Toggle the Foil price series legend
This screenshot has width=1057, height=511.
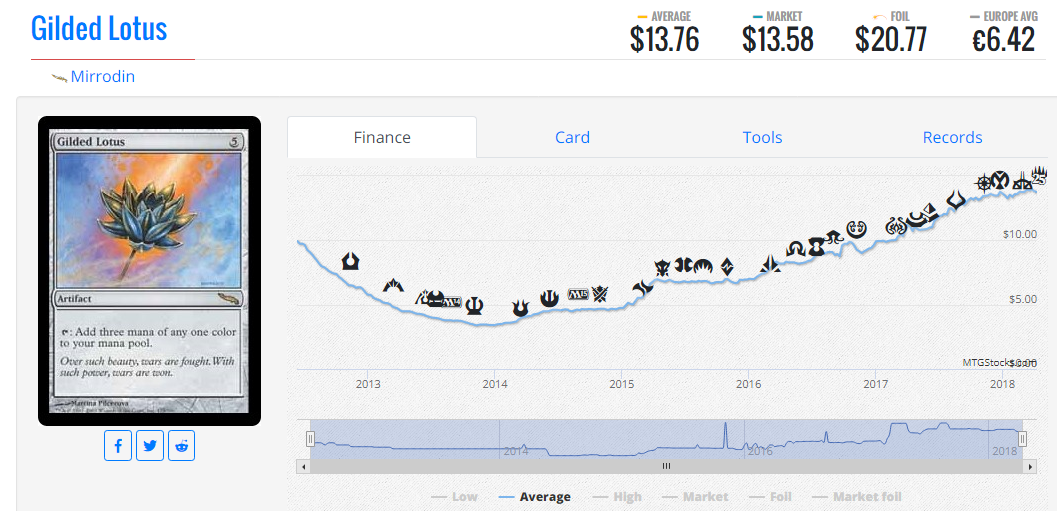click(770, 497)
